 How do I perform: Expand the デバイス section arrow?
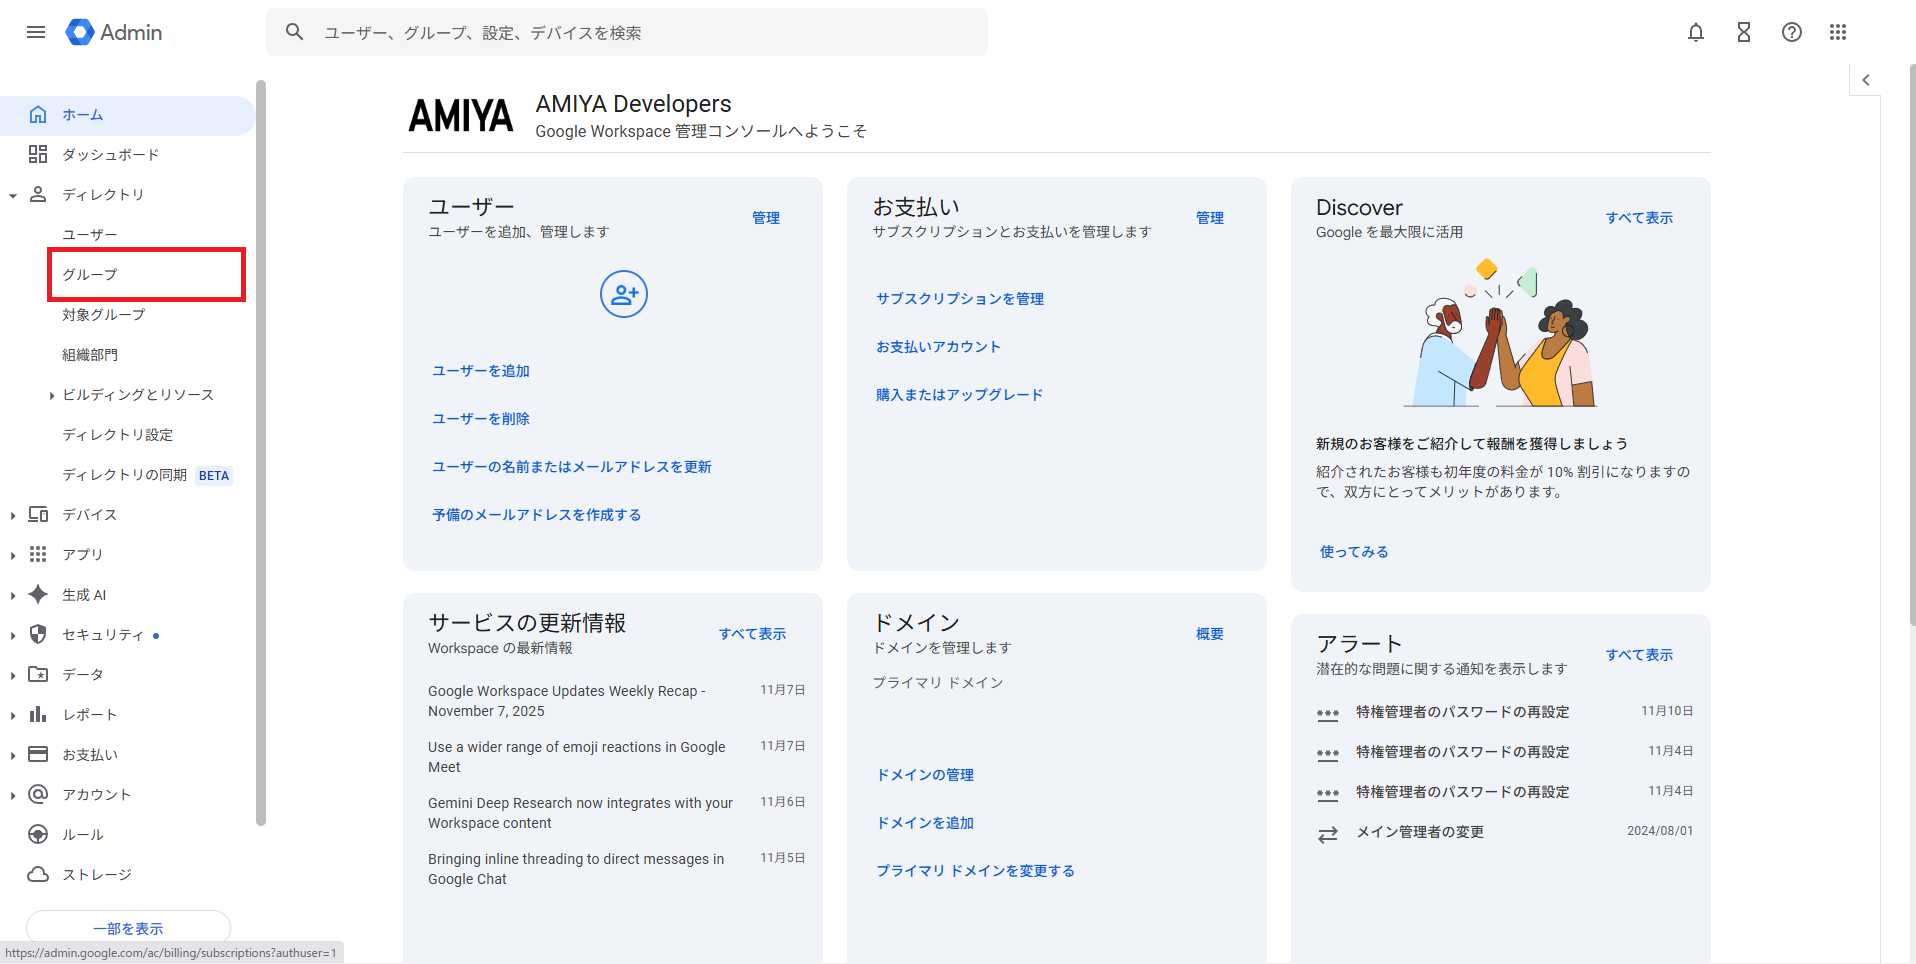pyautogui.click(x=13, y=516)
